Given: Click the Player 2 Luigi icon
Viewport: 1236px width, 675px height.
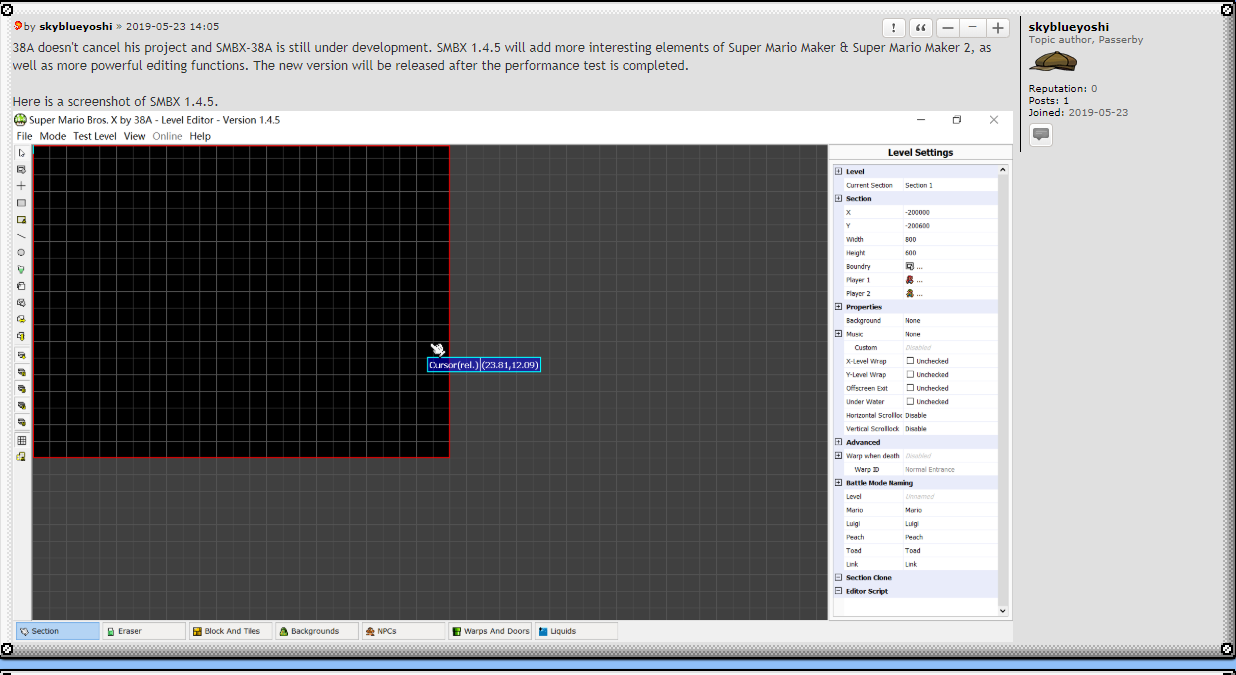Looking at the screenshot, I should click(910, 294).
